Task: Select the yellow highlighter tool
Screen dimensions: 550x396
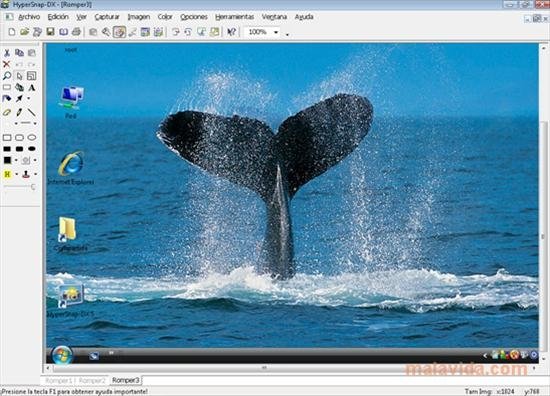Action: [x=7, y=174]
